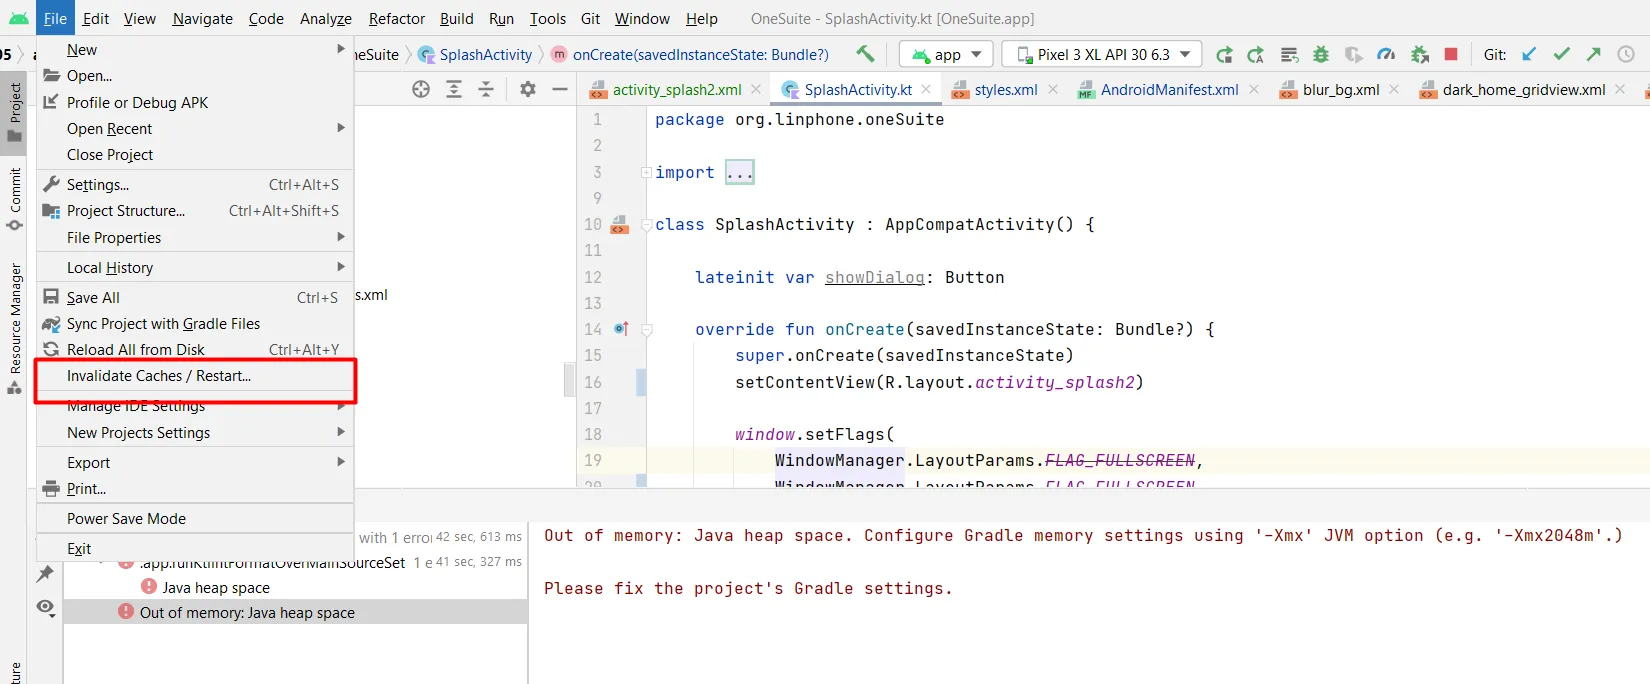Click the Git Update Project blue arrow
Image resolution: width=1650 pixels, height=684 pixels.
click(1529, 54)
